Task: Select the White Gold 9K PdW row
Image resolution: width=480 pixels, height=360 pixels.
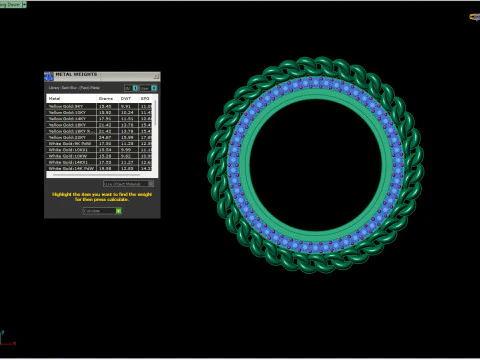Action: click(x=99, y=144)
